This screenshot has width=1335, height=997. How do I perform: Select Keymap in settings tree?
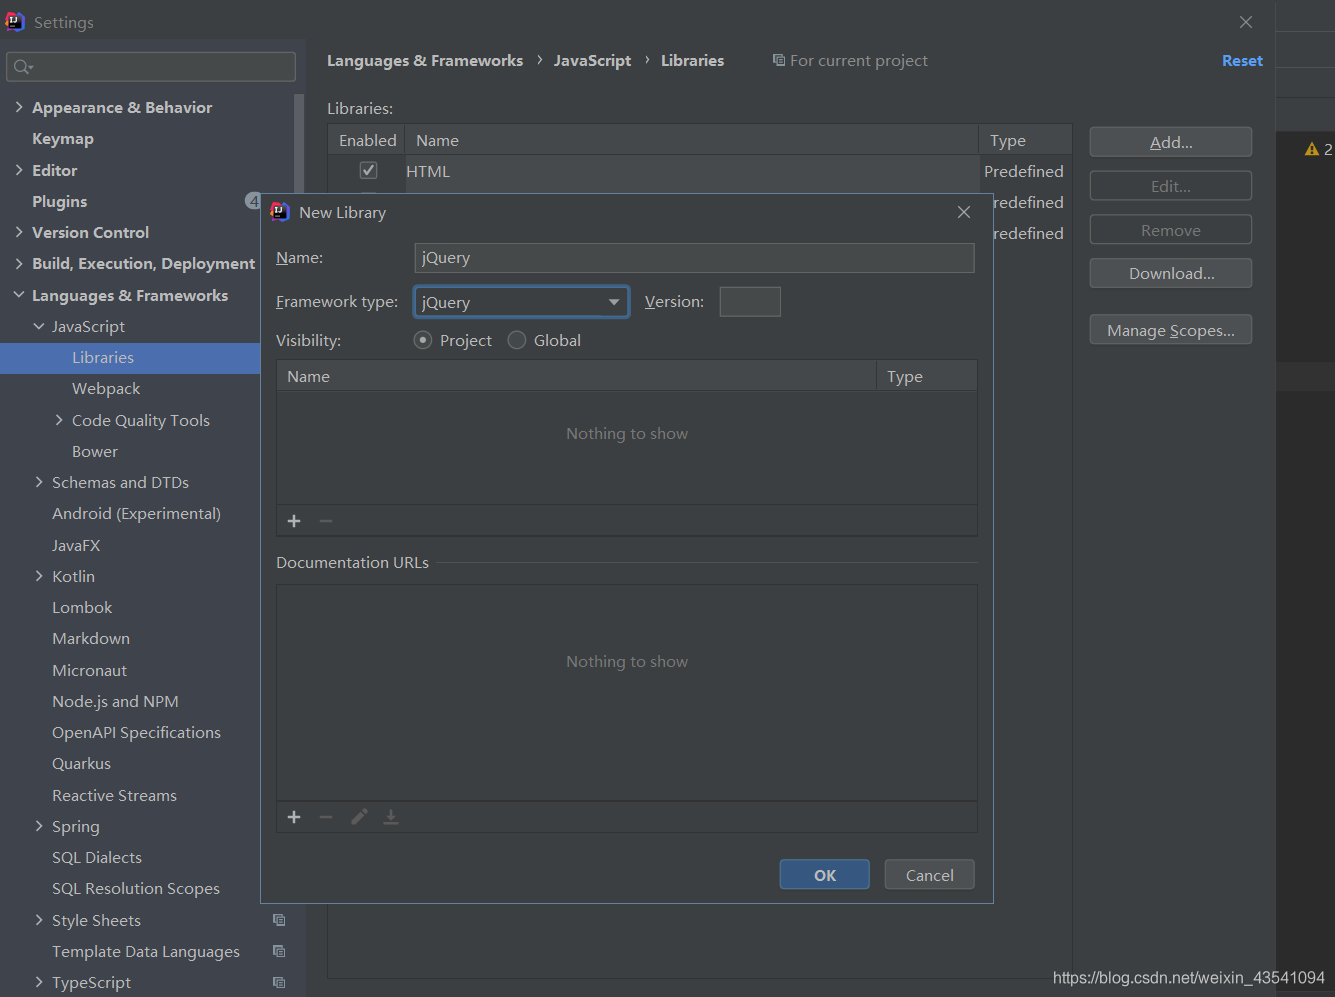coord(63,138)
